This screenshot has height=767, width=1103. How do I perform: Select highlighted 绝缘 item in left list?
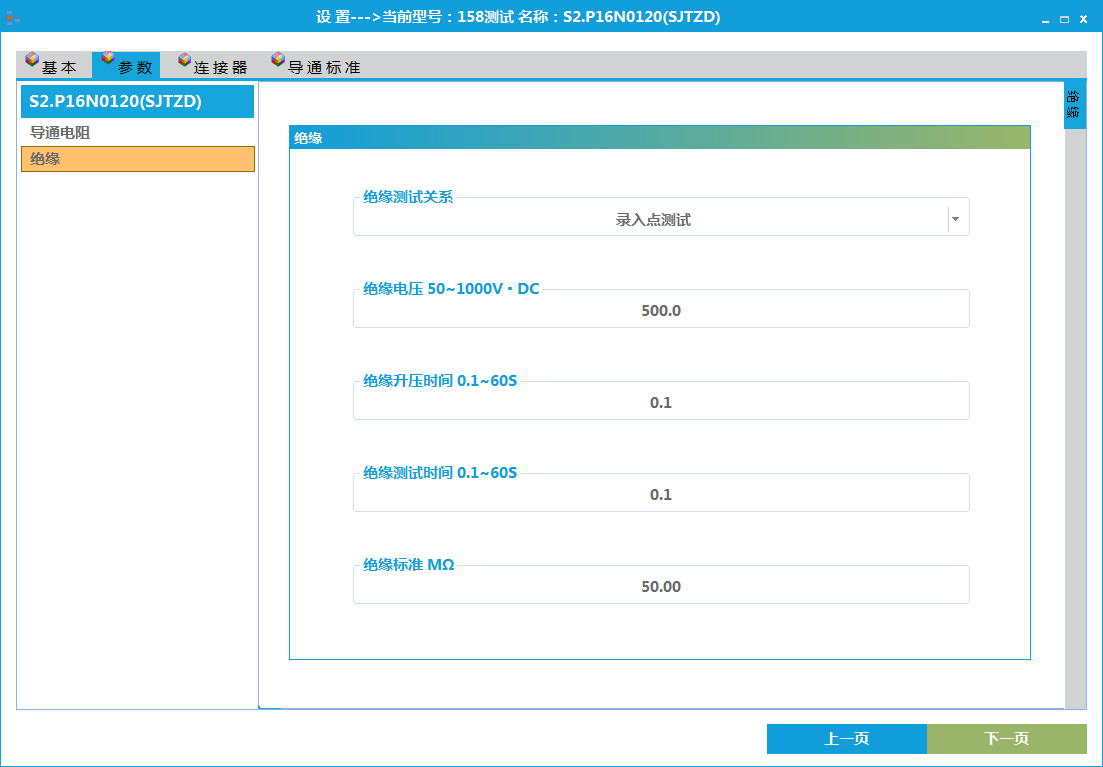tap(138, 159)
